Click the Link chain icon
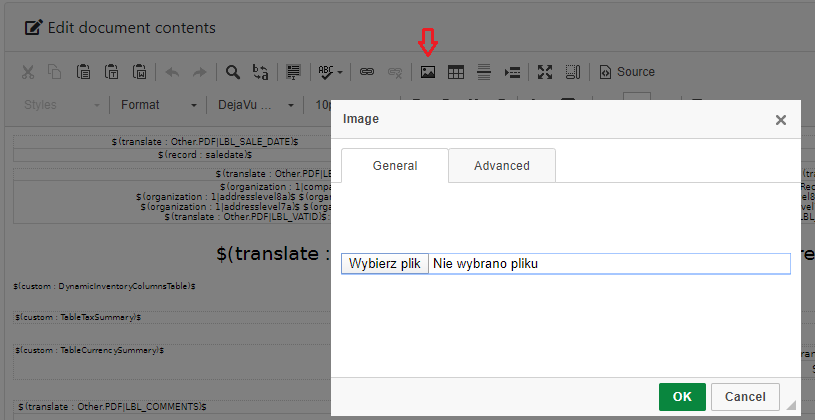This screenshot has width=815, height=420. pos(367,72)
